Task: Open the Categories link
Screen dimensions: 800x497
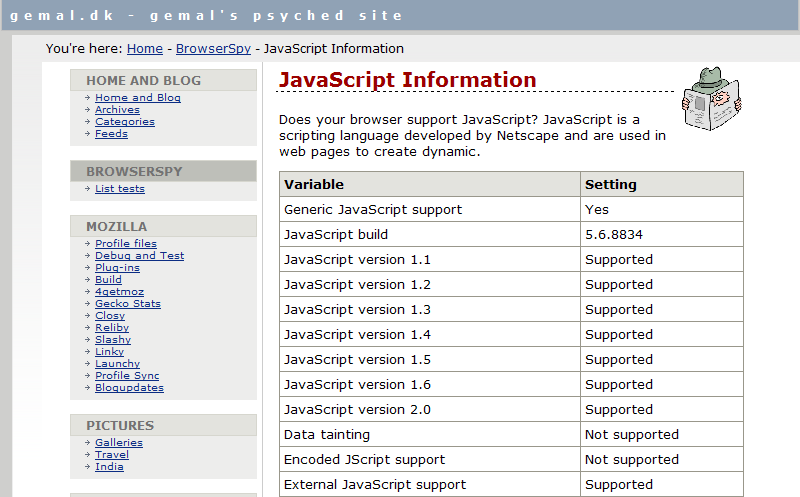Action: pos(125,121)
